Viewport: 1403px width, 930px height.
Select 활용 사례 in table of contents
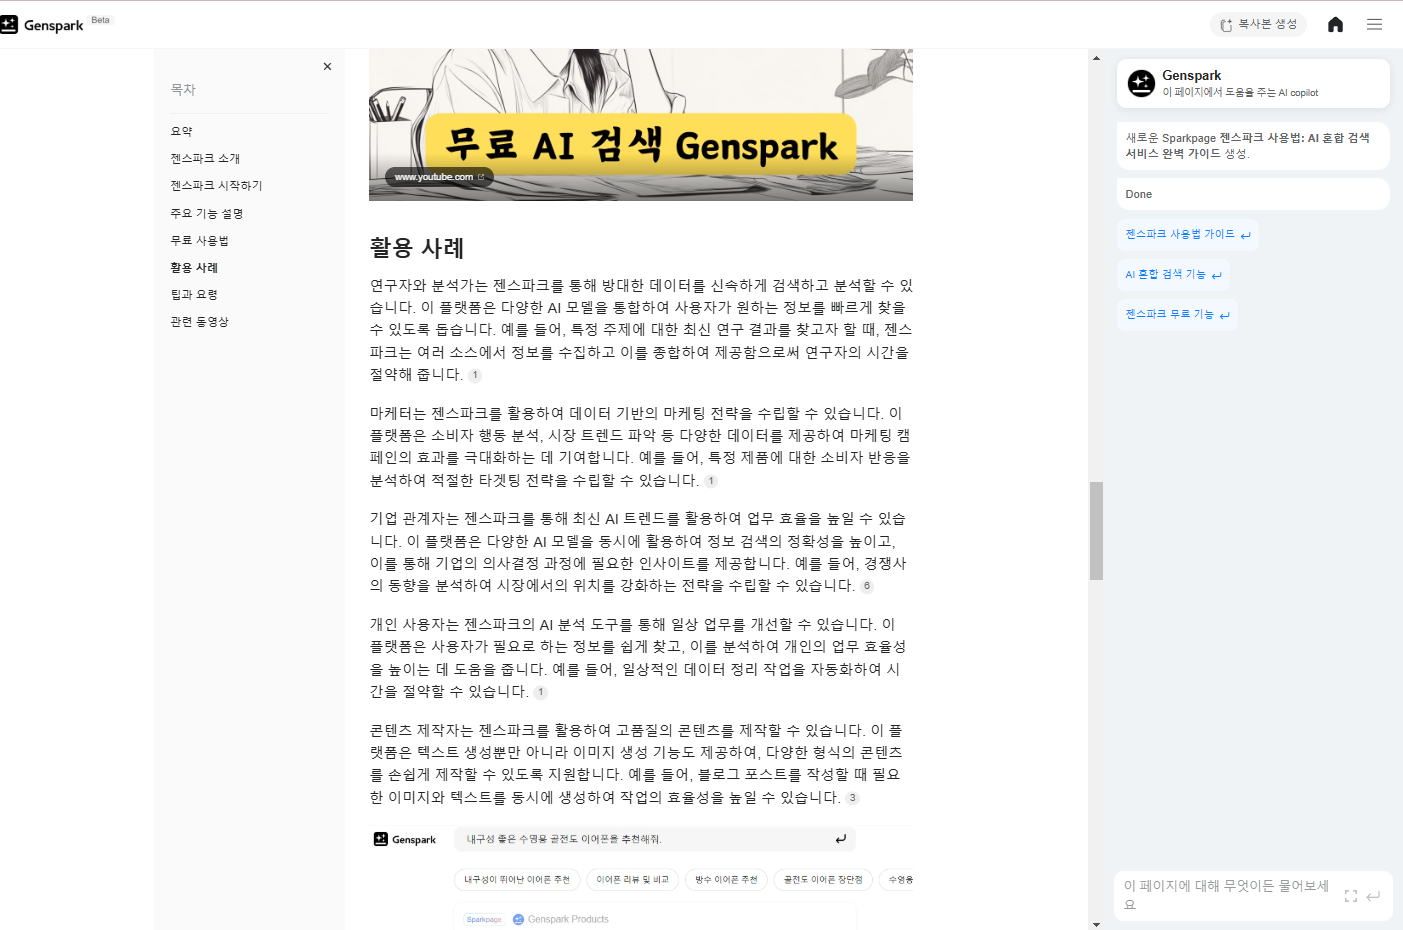(x=194, y=267)
